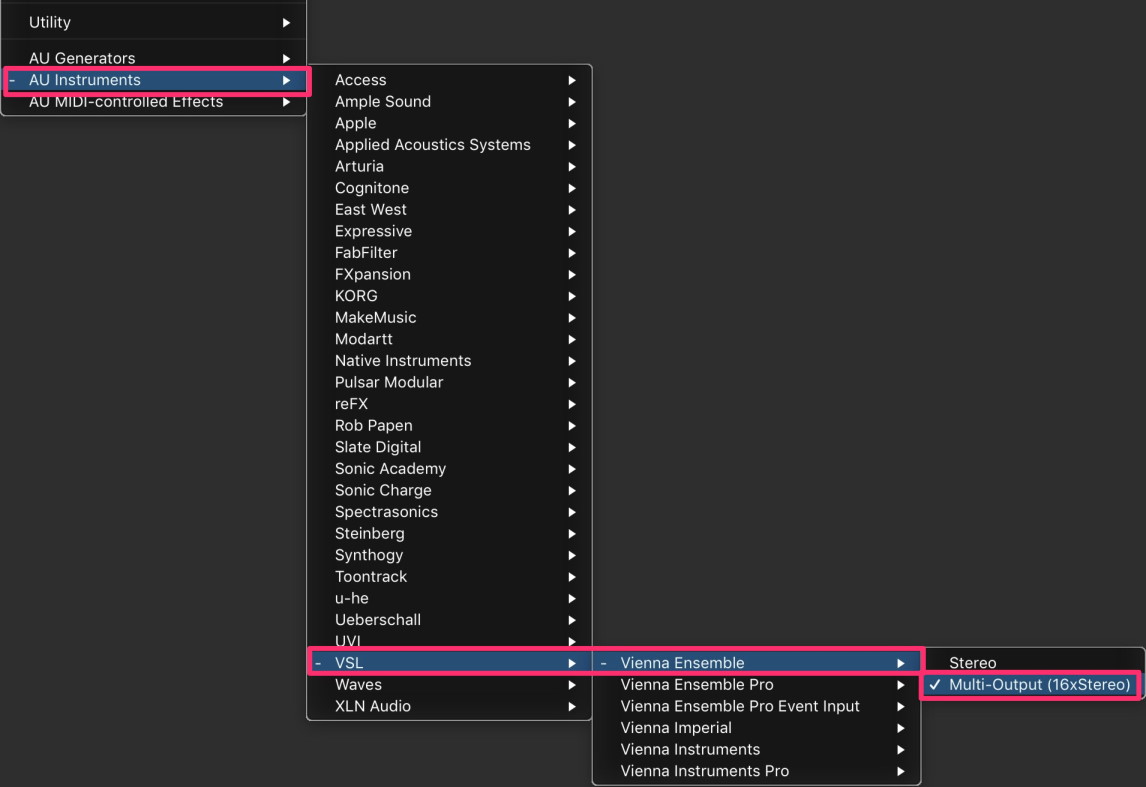
Task: Open AU MIDI-controlled Effects submenu
Action: point(153,102)
